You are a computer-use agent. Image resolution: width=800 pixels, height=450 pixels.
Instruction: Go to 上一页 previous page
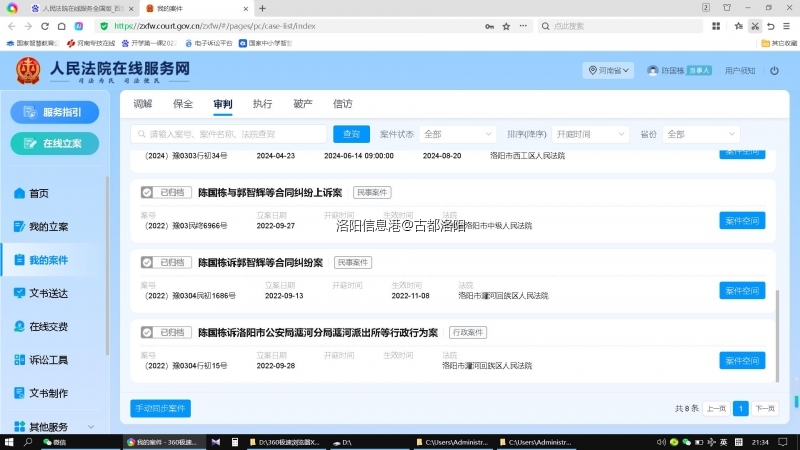(716, 408)
